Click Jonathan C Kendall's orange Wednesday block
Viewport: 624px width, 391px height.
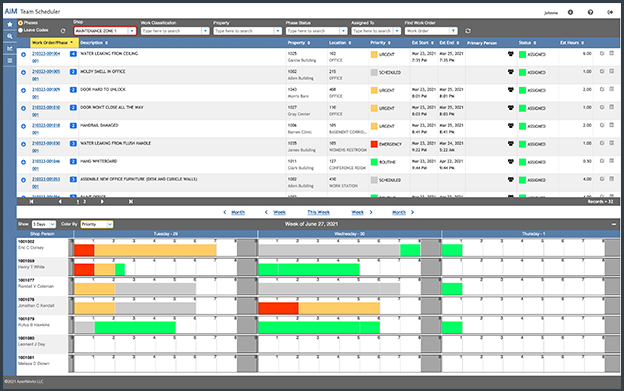pos(339,308)
